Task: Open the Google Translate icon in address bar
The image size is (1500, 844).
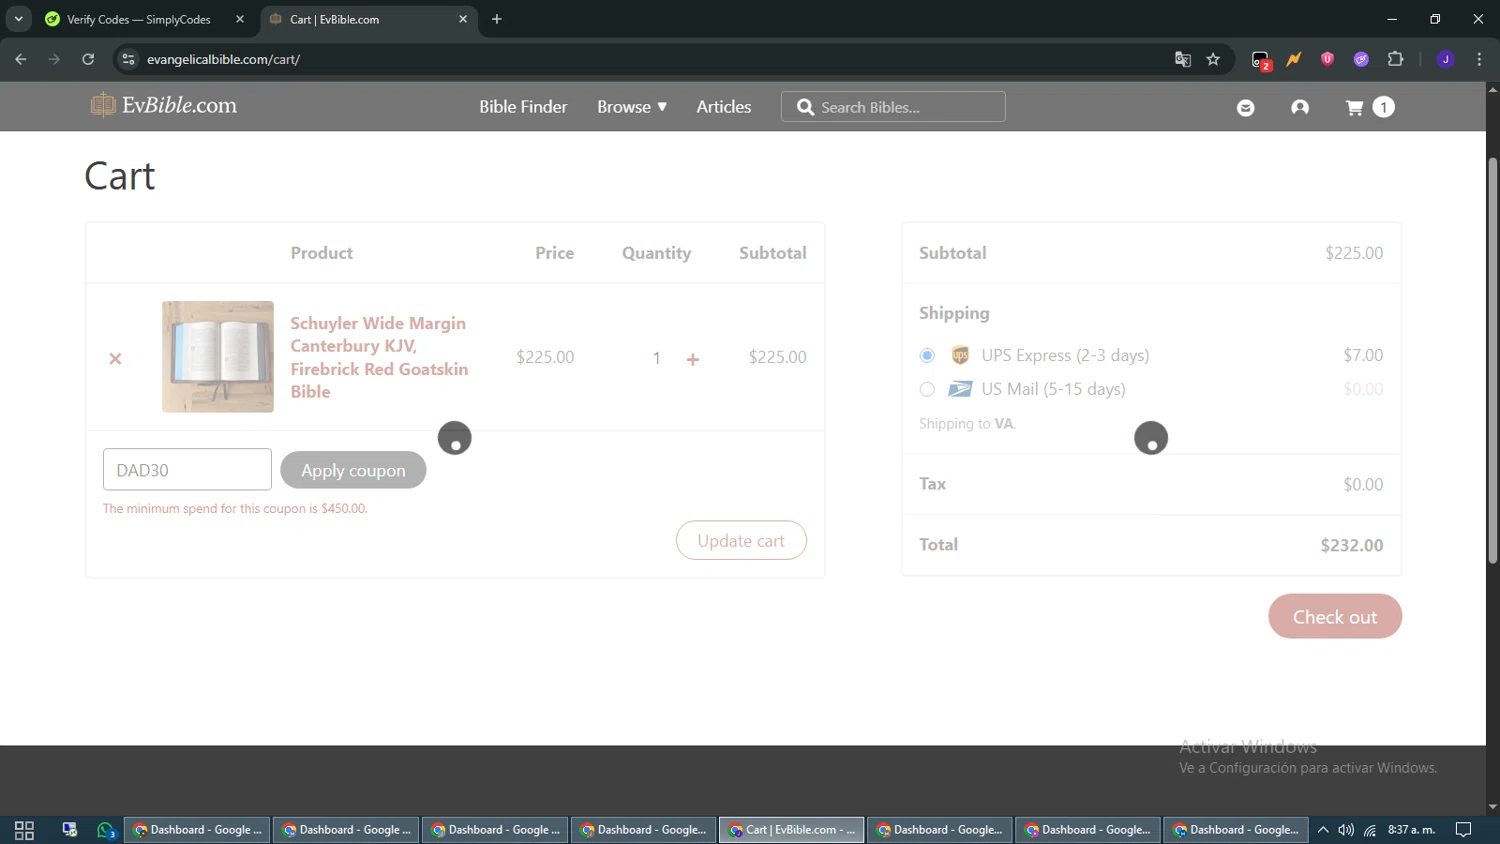Action: 1183,59
